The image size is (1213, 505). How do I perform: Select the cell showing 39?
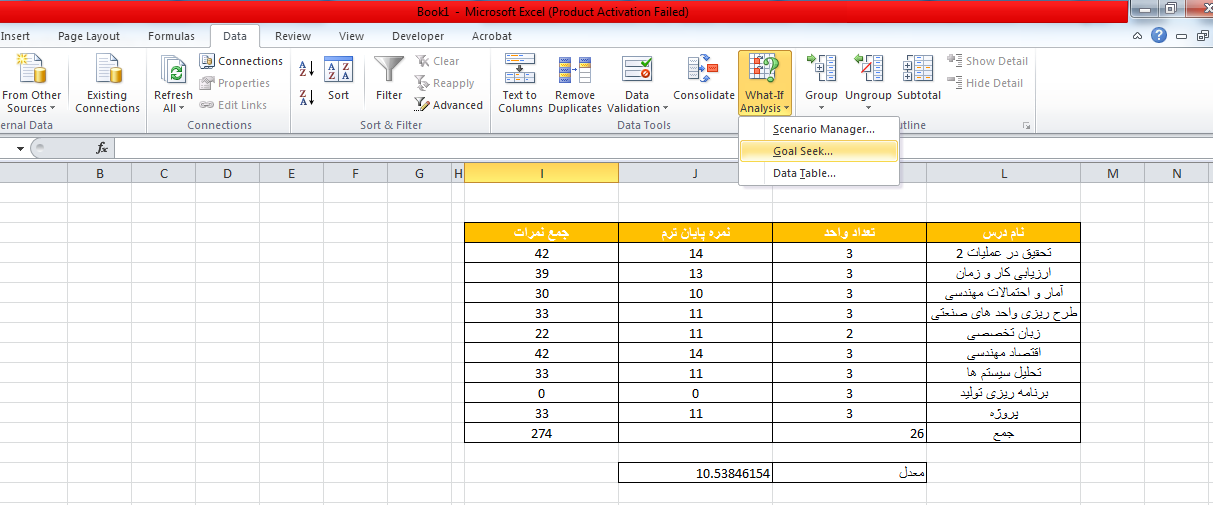click(541, 272)
